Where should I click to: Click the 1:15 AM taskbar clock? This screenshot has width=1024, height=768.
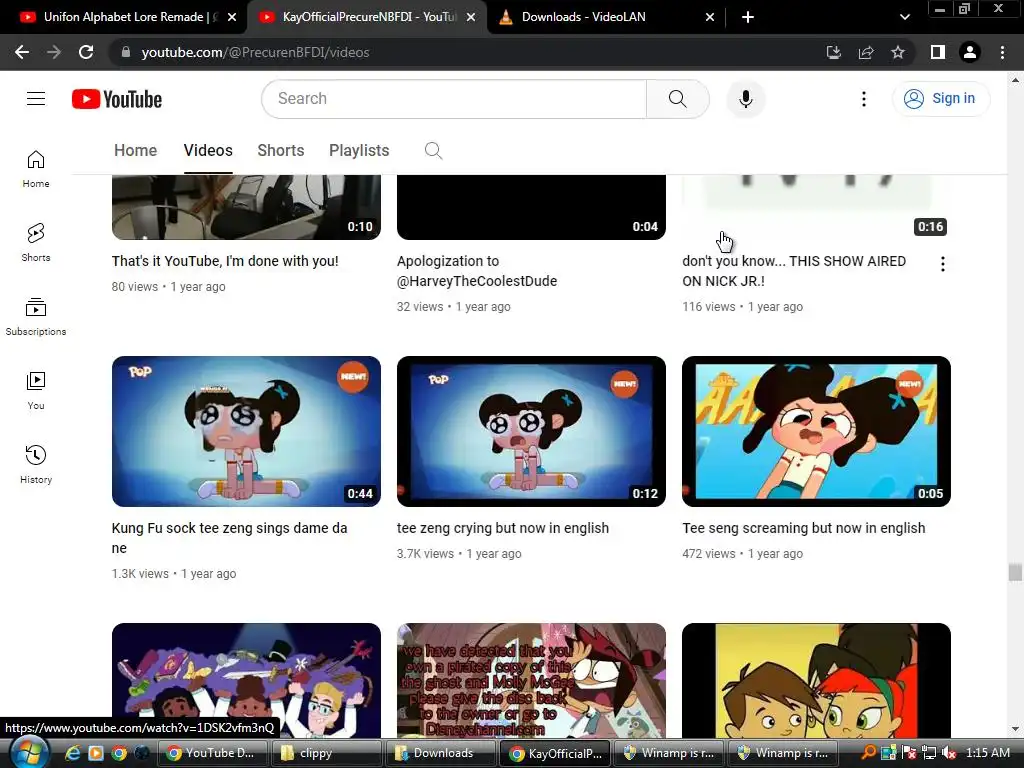987,753
